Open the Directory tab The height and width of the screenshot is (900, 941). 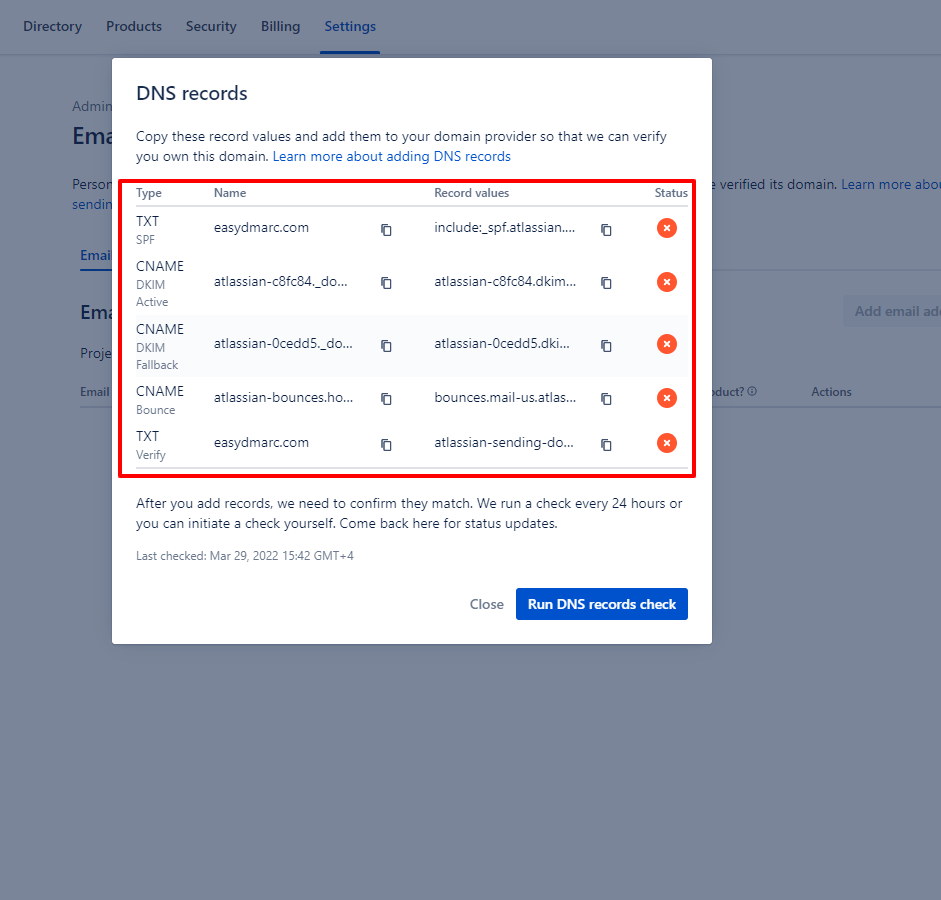point(52,26)
